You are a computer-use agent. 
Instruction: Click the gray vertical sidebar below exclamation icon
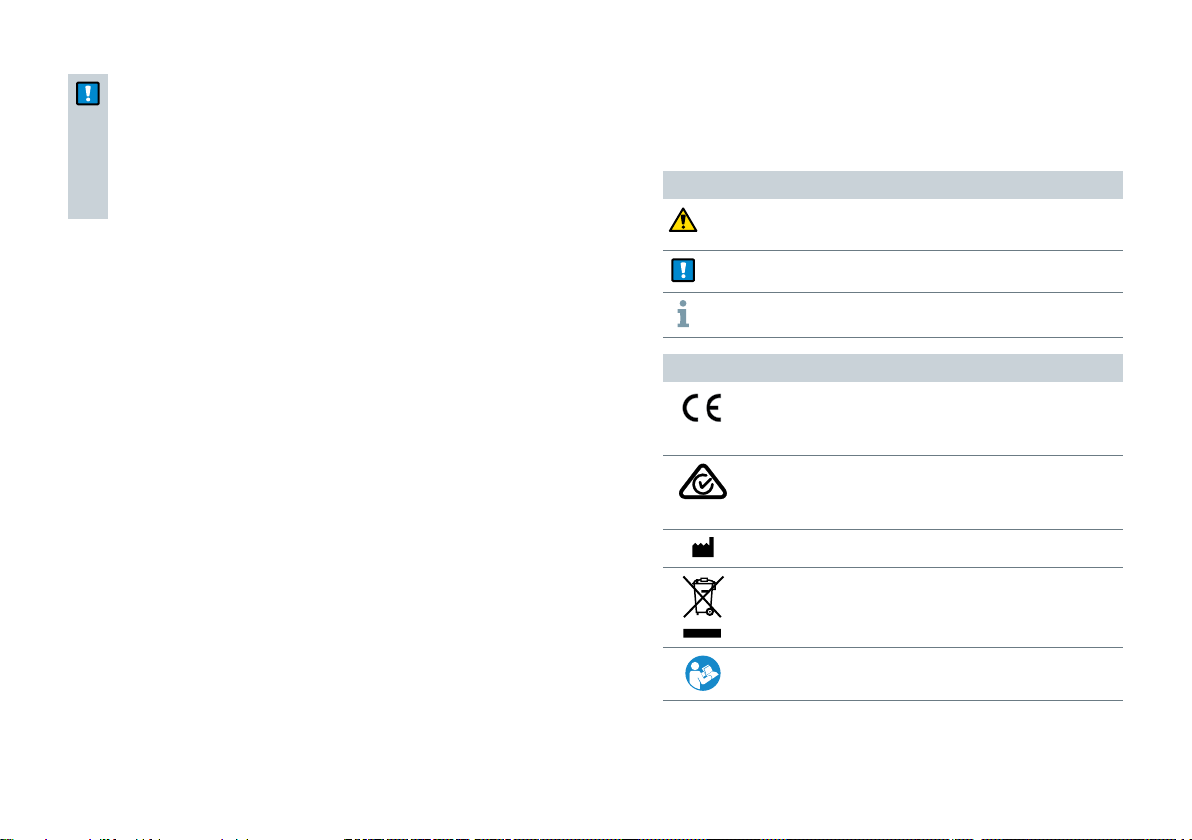coord(88,163)
